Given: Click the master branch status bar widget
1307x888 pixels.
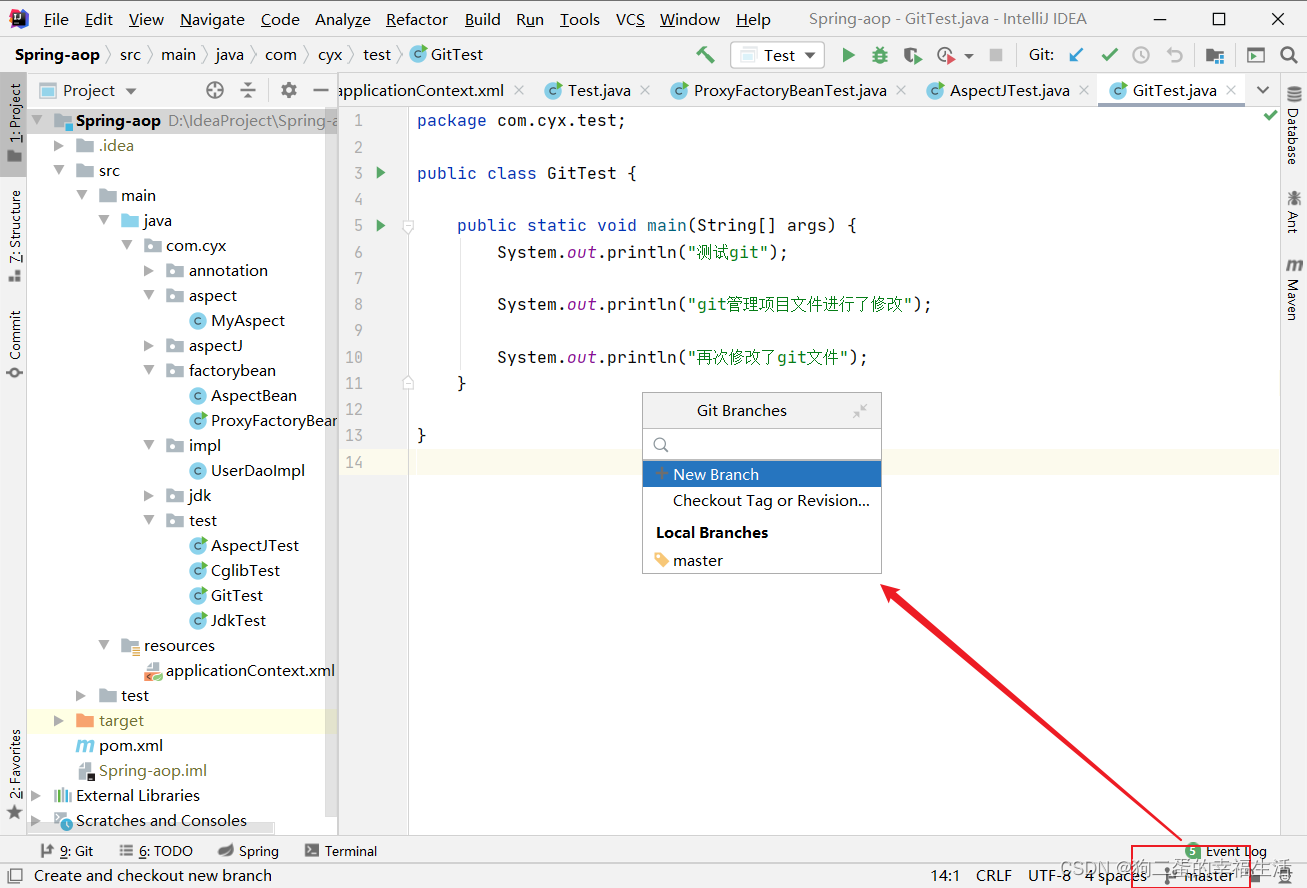Looking at the screenshot, I should coord(1199,875).
